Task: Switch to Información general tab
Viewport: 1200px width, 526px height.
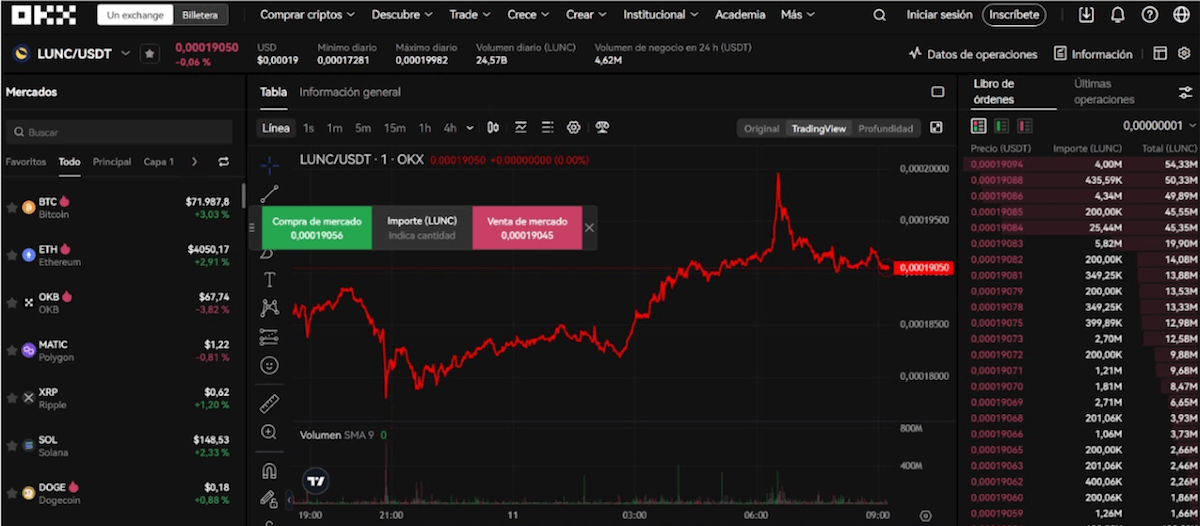Action: pyautogui.click(x=350, y=92)
